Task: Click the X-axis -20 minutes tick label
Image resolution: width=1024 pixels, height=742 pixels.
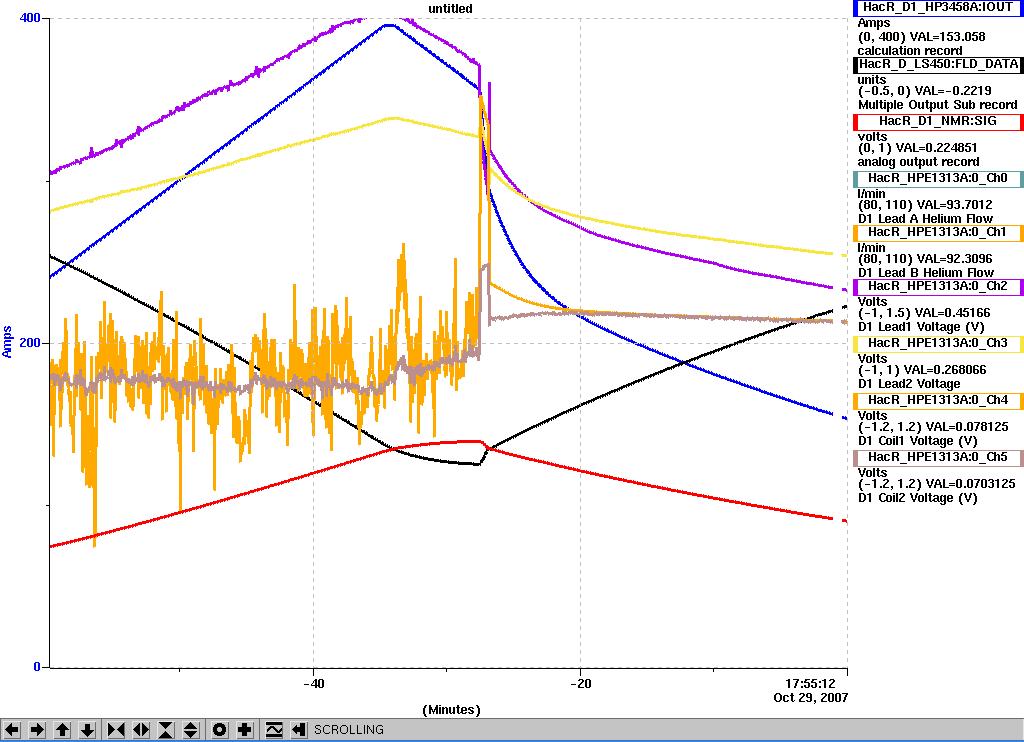Action: coord(581,684)
